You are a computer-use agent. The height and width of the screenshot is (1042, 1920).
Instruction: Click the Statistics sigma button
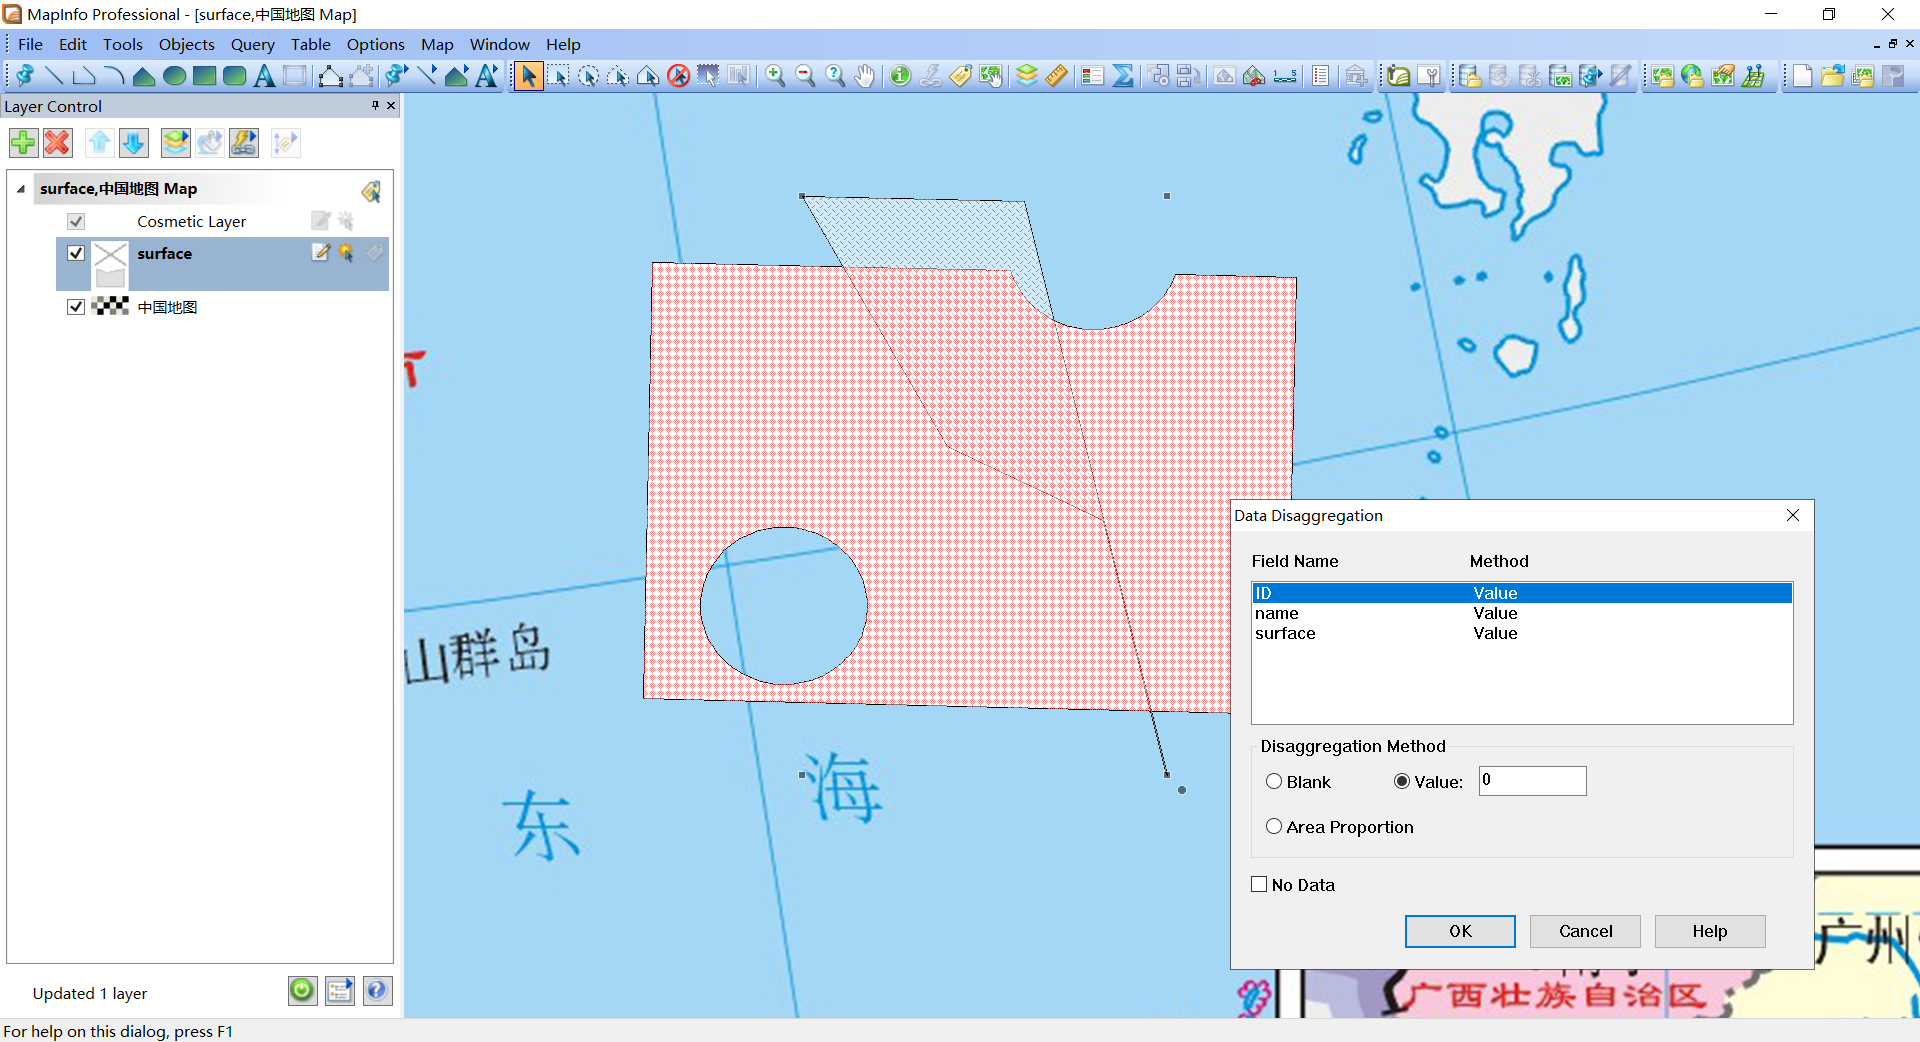(x=1123, y=76)
